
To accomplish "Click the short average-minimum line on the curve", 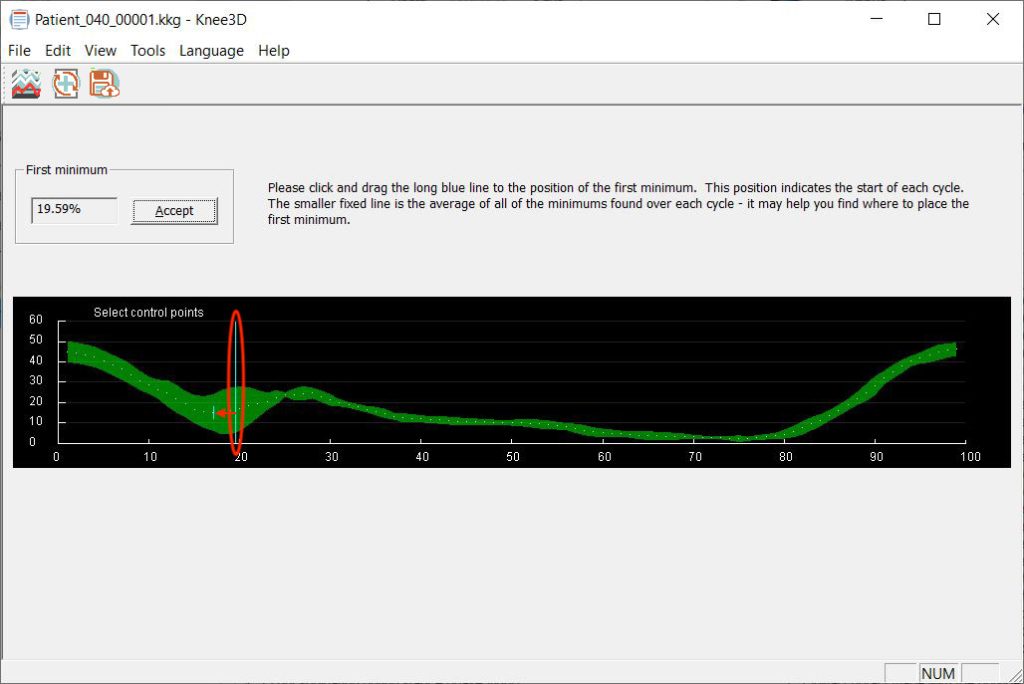I will coord(214,412).
